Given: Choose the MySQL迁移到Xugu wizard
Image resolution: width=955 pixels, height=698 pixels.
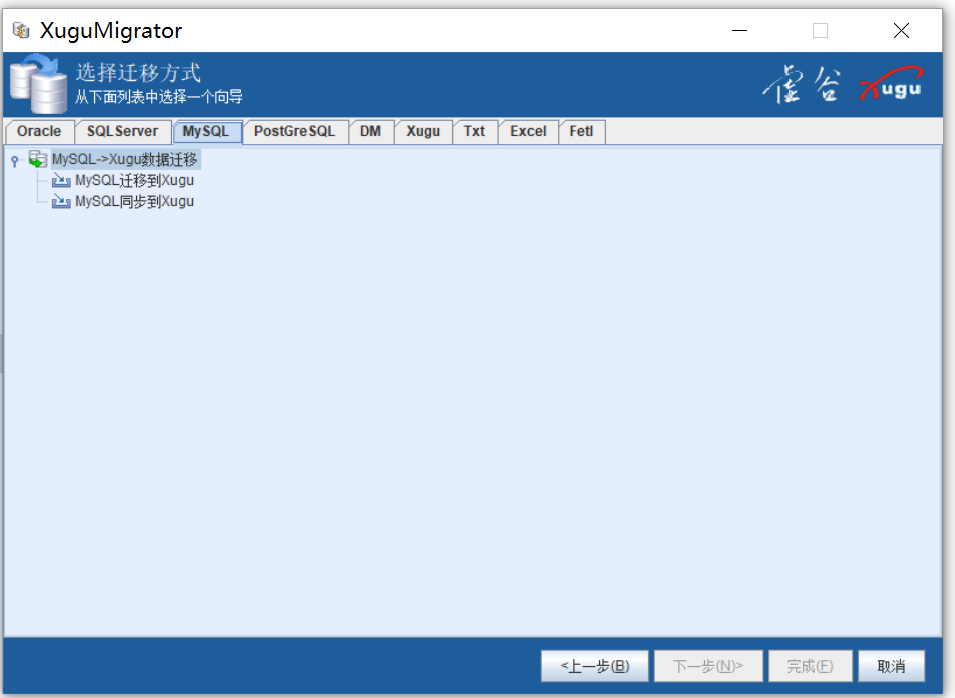Looking at the screenshot, I should pos(135,180).
